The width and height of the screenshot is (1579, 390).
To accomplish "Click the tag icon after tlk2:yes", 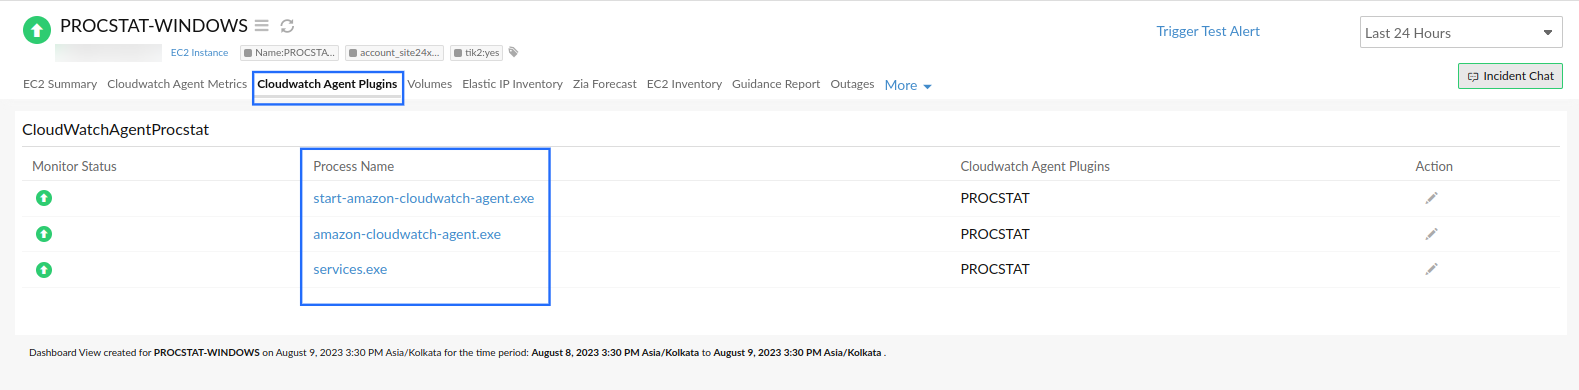I will (514, 52).
